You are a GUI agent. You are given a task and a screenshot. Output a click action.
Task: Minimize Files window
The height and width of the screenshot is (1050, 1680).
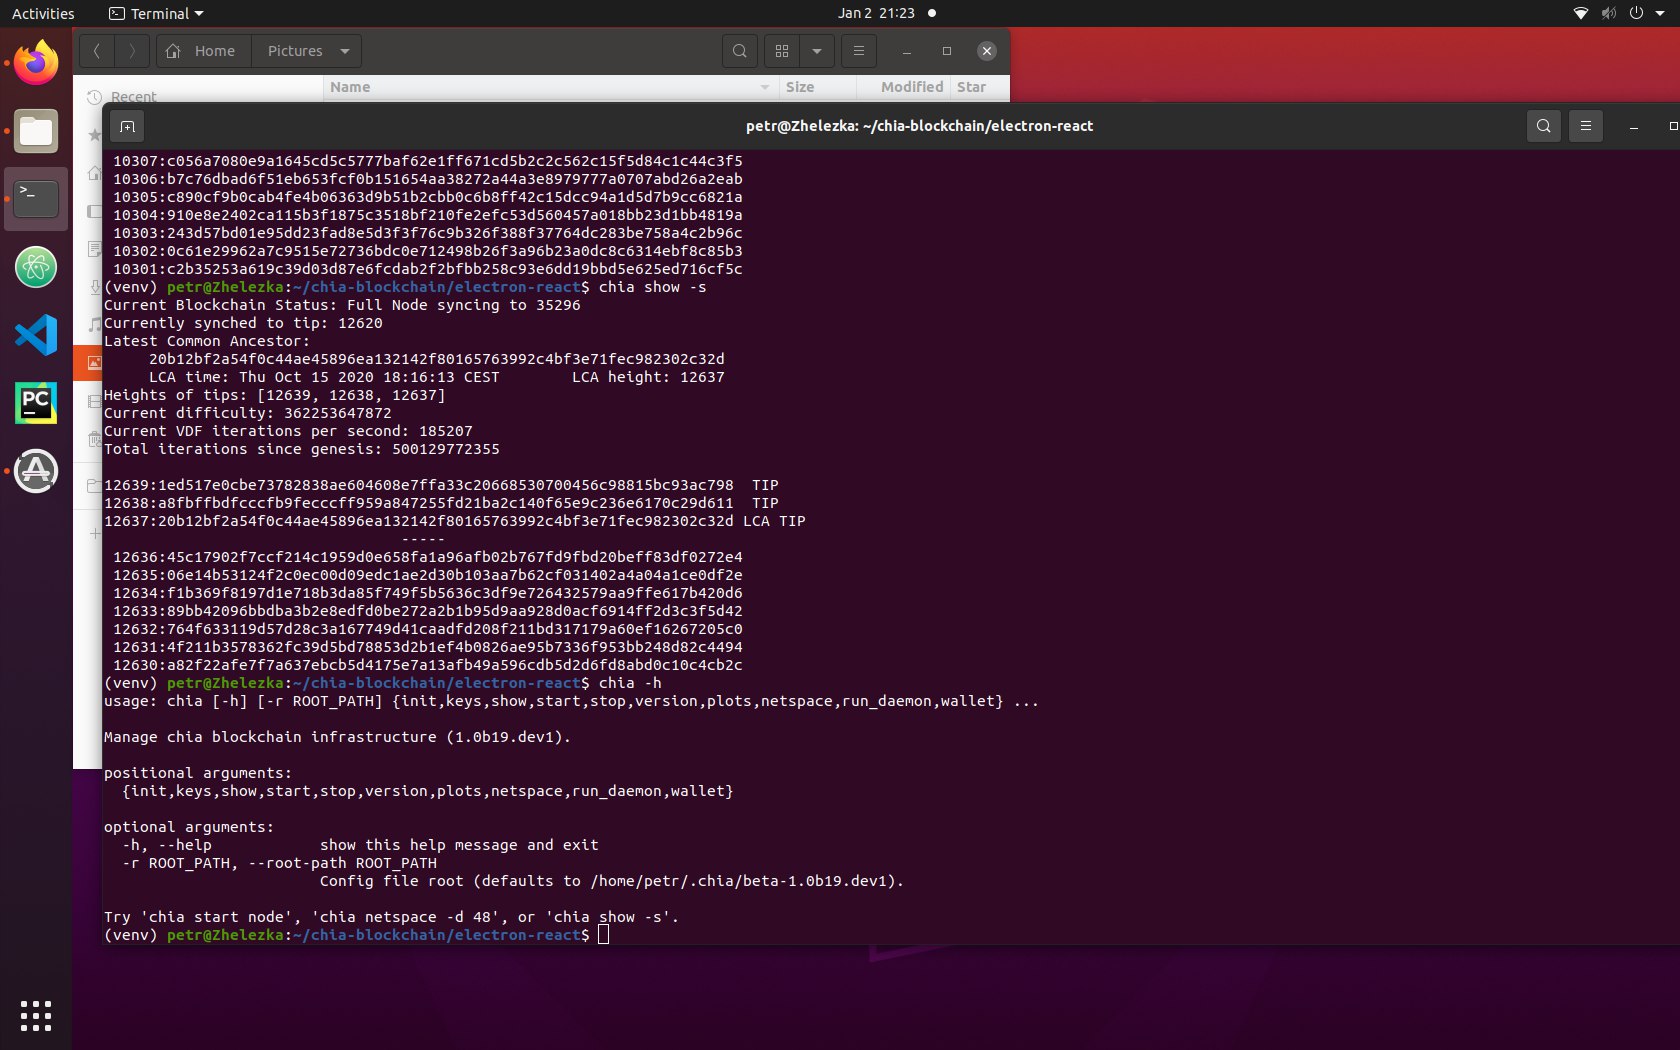(907, 51)
